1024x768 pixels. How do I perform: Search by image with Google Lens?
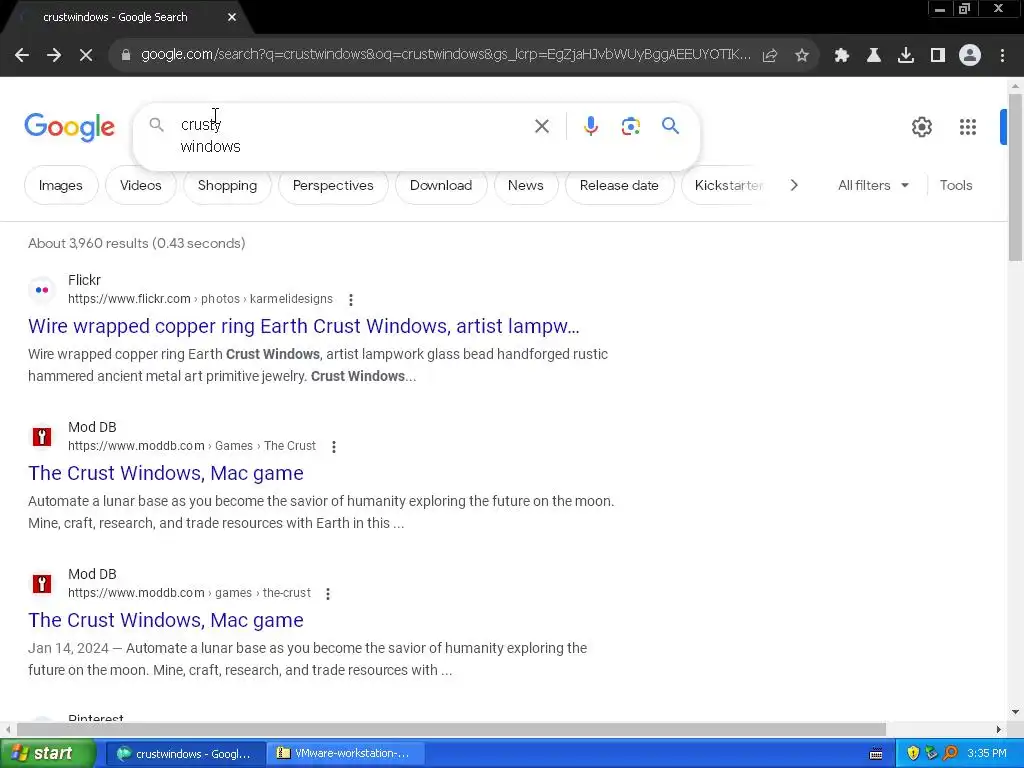point(630,126)
